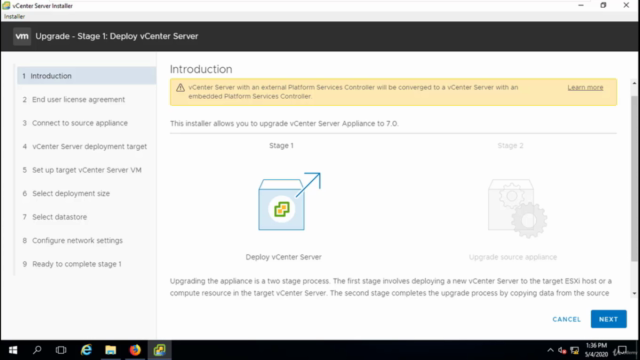Close the vCenter Server Installer window
This screenshot has width=640, height=360.
click(x=626, y=6)
